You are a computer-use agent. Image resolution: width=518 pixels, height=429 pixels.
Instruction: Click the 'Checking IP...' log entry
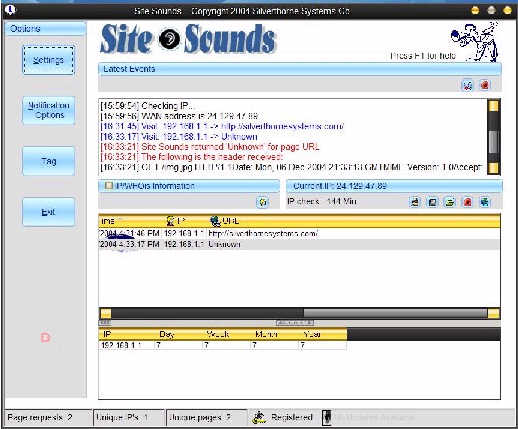point(147,106)
